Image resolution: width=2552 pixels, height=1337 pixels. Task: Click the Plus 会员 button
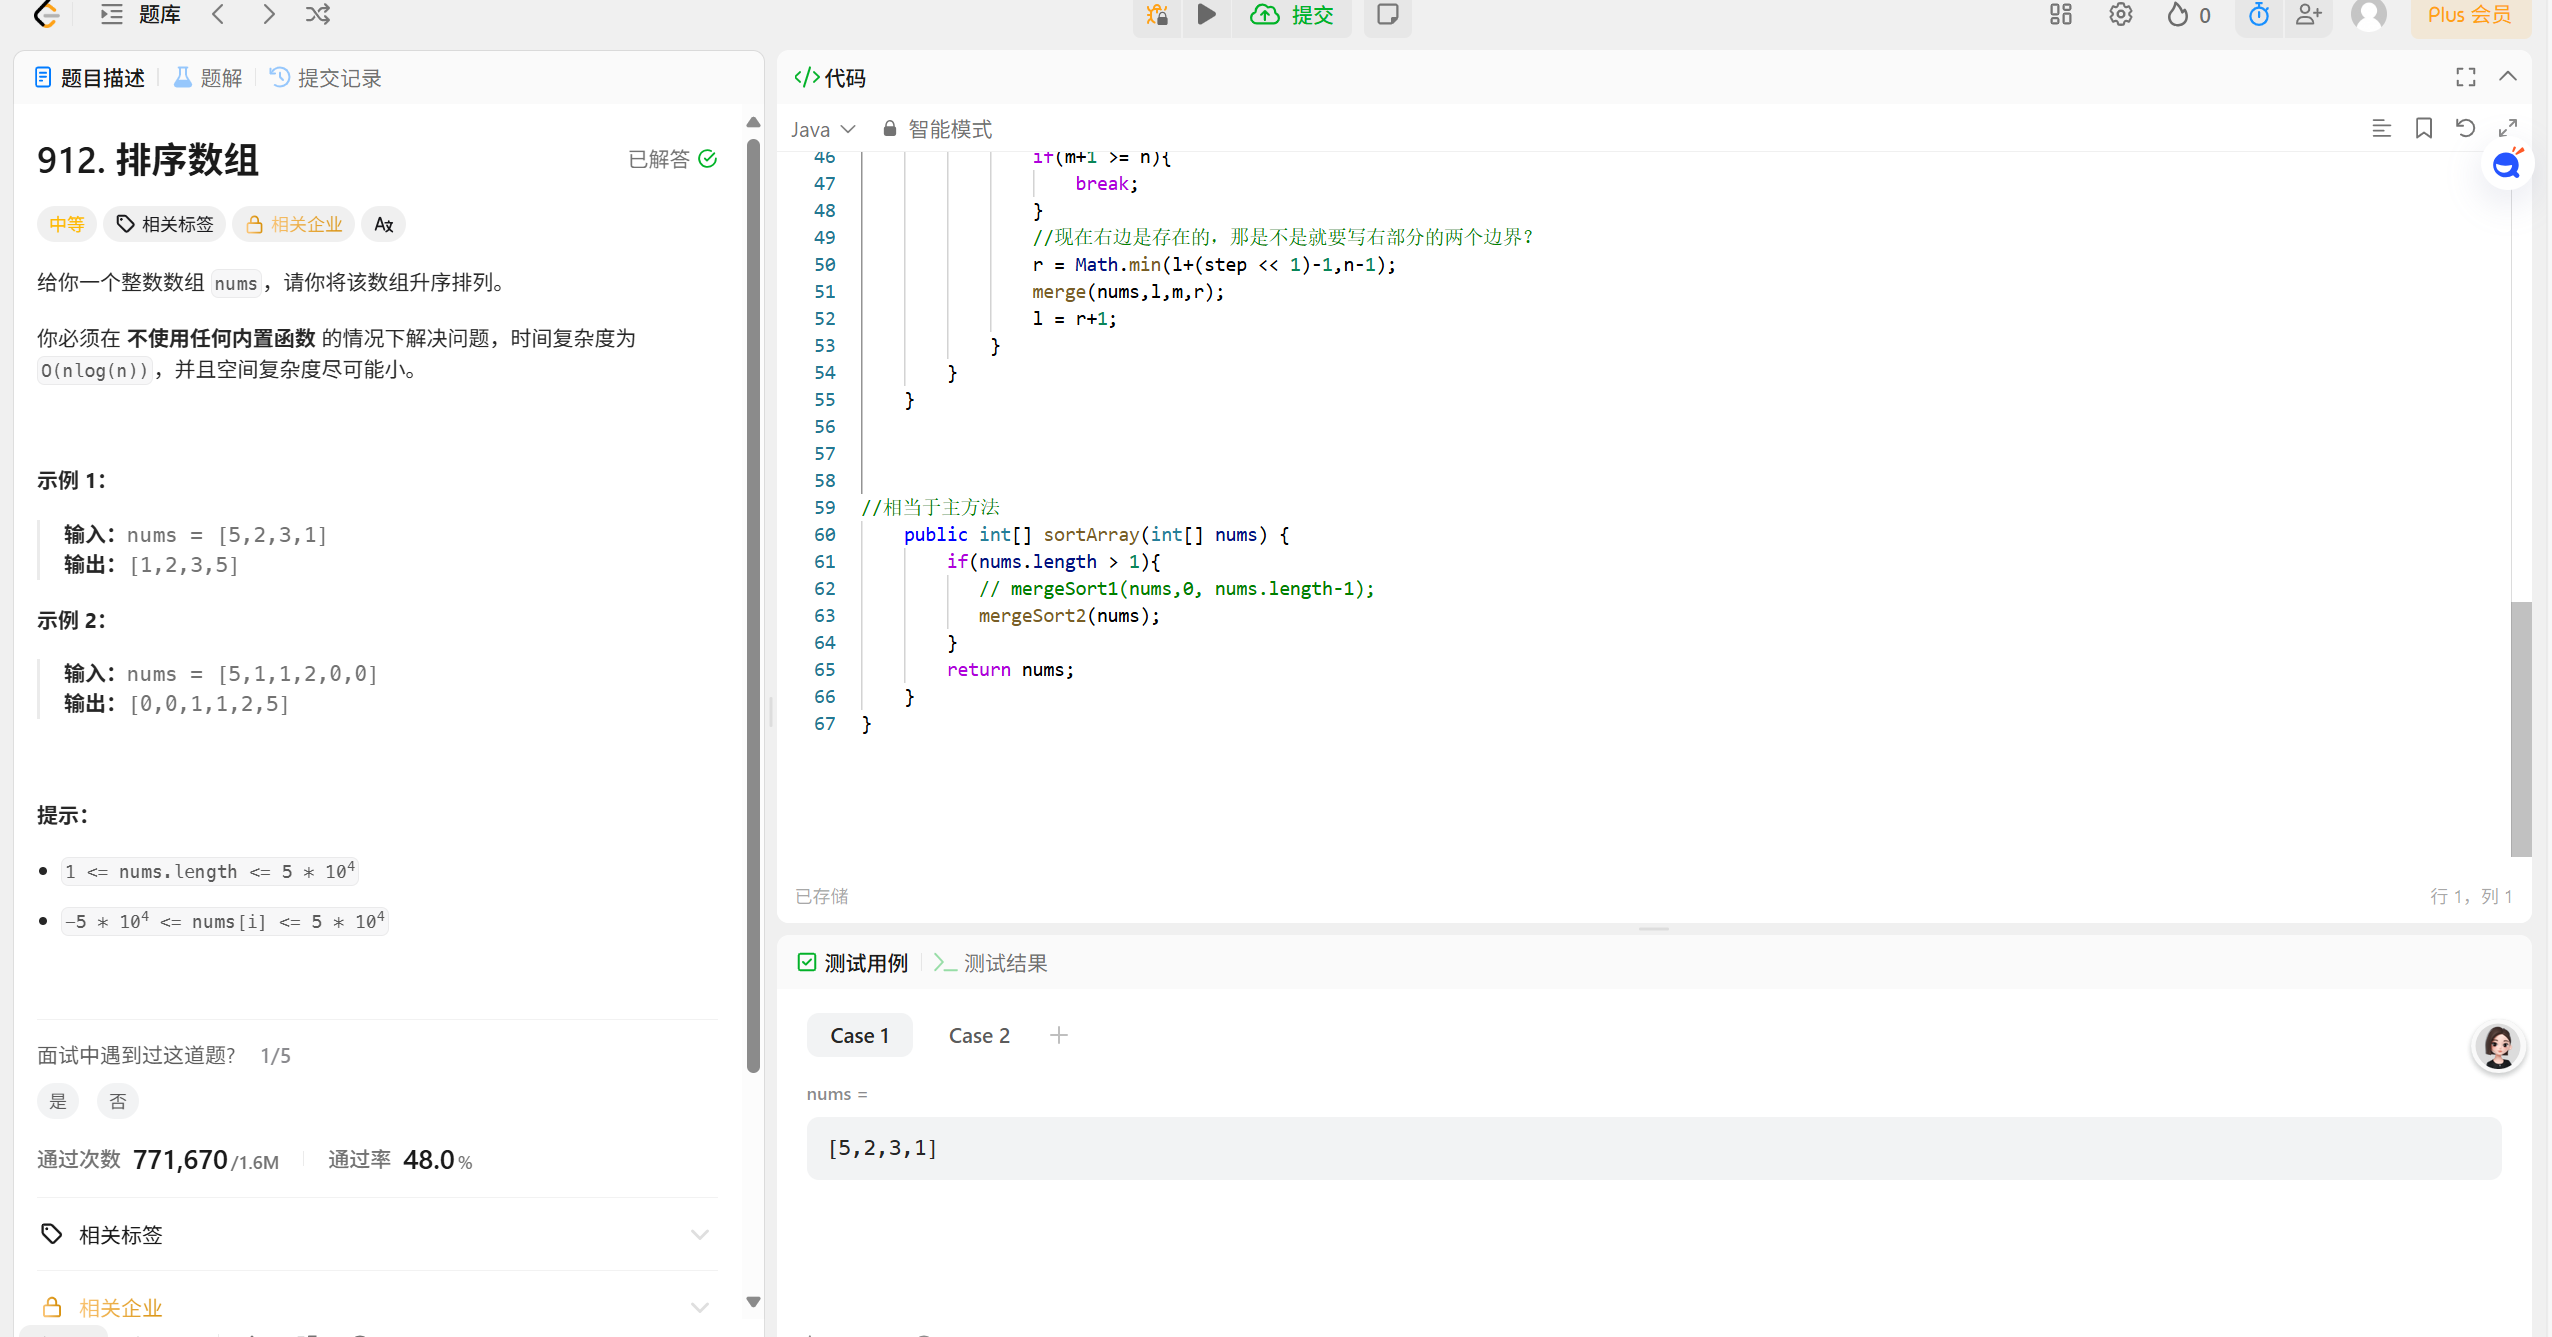coord(2469,14)
